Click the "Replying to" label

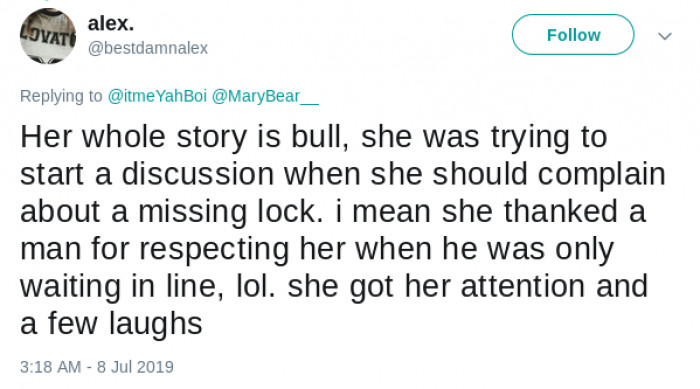(61, 96)
